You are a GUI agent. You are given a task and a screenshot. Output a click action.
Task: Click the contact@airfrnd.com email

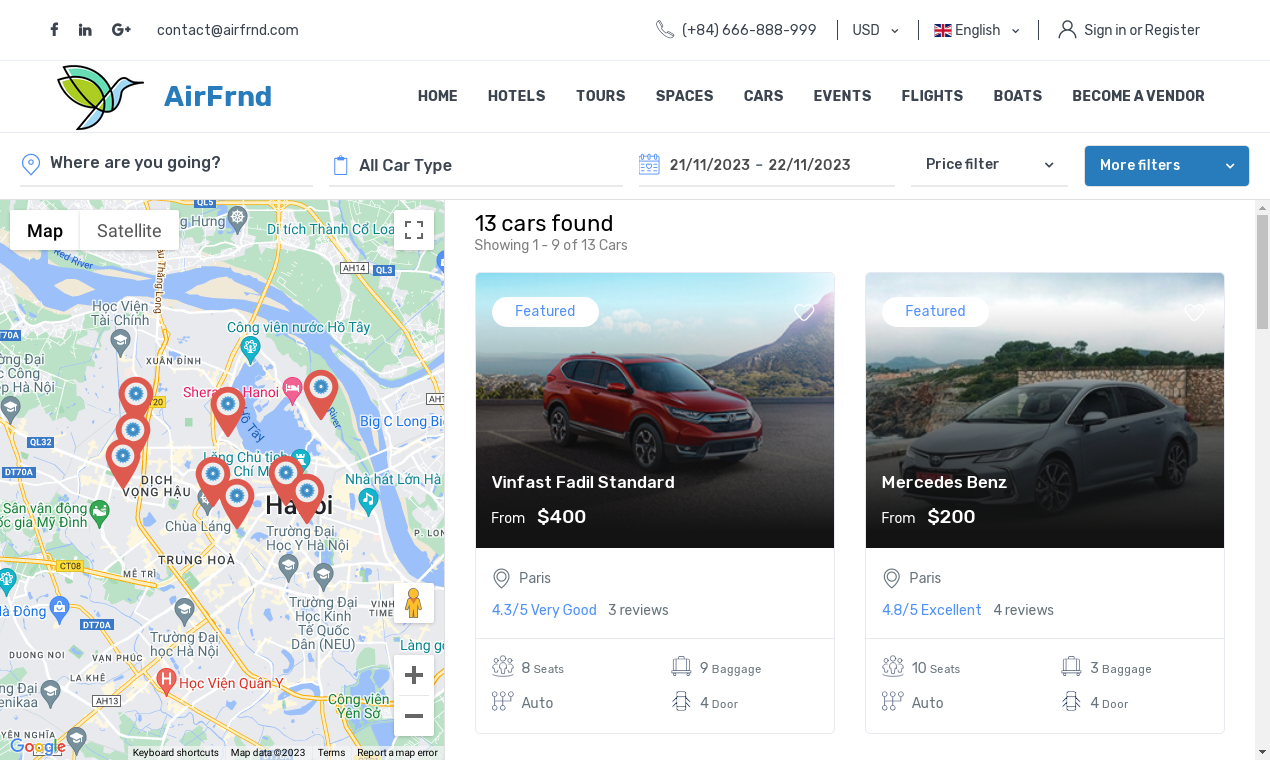click(x=228, y=30)
